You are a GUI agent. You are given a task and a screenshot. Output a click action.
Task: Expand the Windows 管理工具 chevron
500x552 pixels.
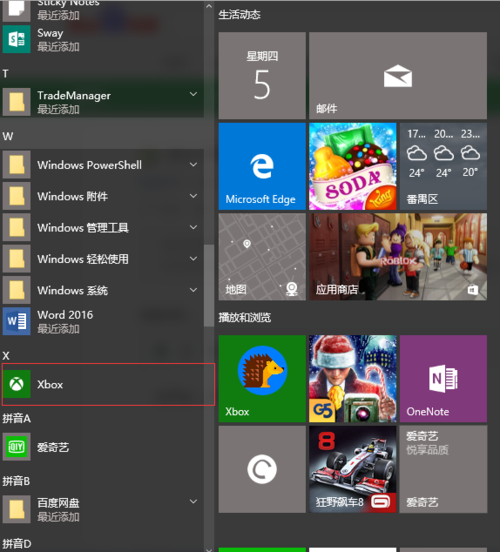click(x=193, y=227)
